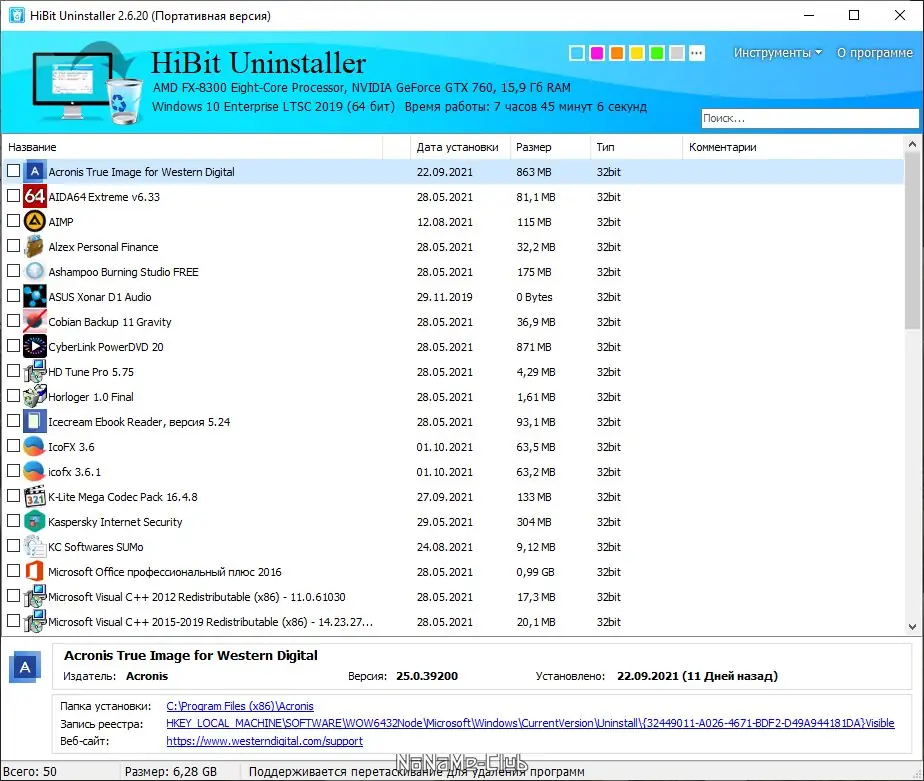The height and width of the screenshot is (781, 924).
Task: Click the Visual C++ 2015-2019 Redistributable icon
Action: [35, 621]
